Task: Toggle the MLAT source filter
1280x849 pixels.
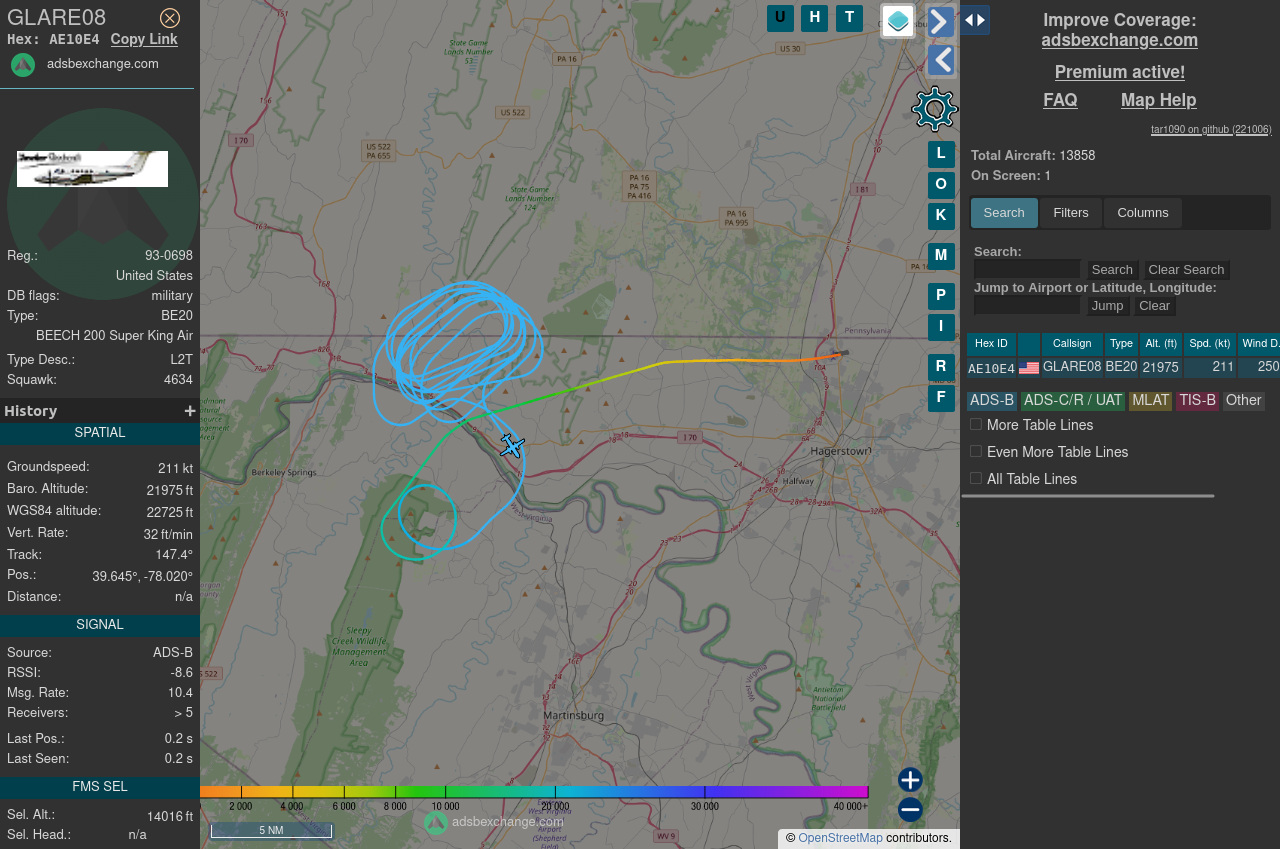Action: (x=1150, y=400)
